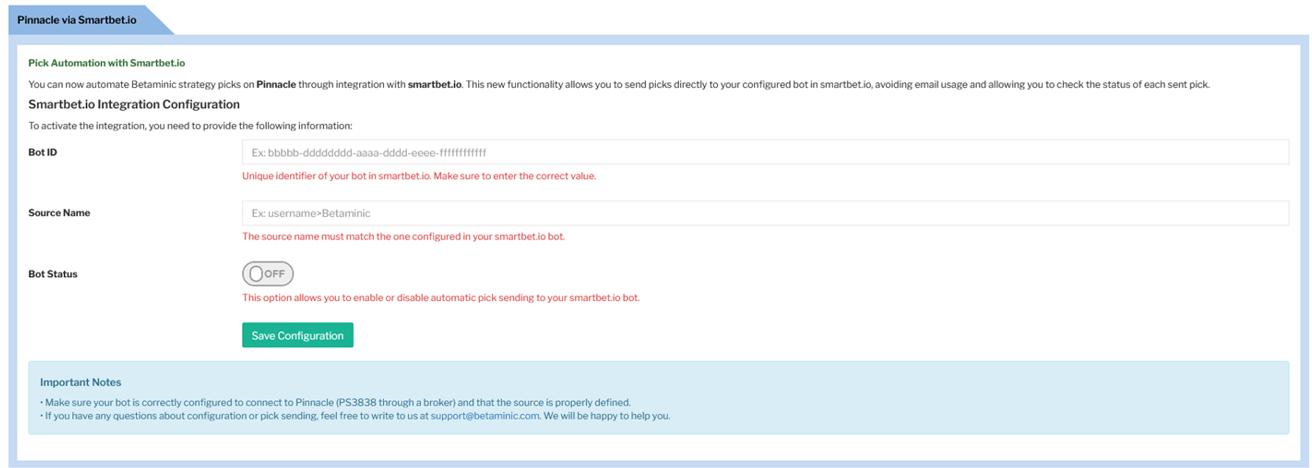1312x468 pixels.
Task: Click the Important Notes heading
Action: (x=80, y=382)
